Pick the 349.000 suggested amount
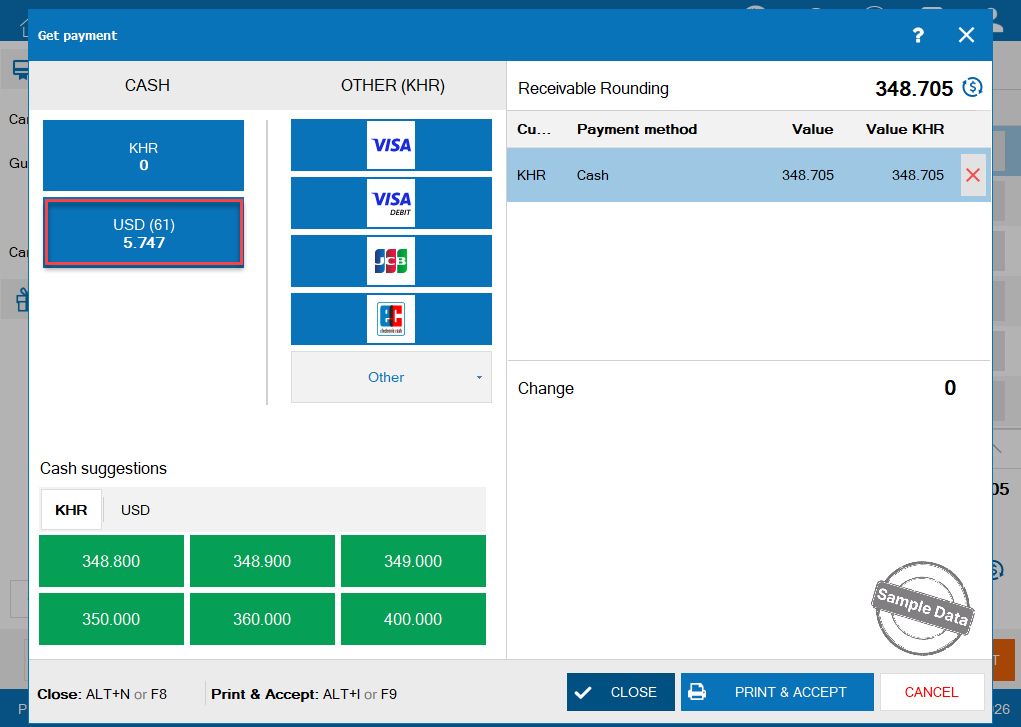1021x727 pixels. point(413,561)
